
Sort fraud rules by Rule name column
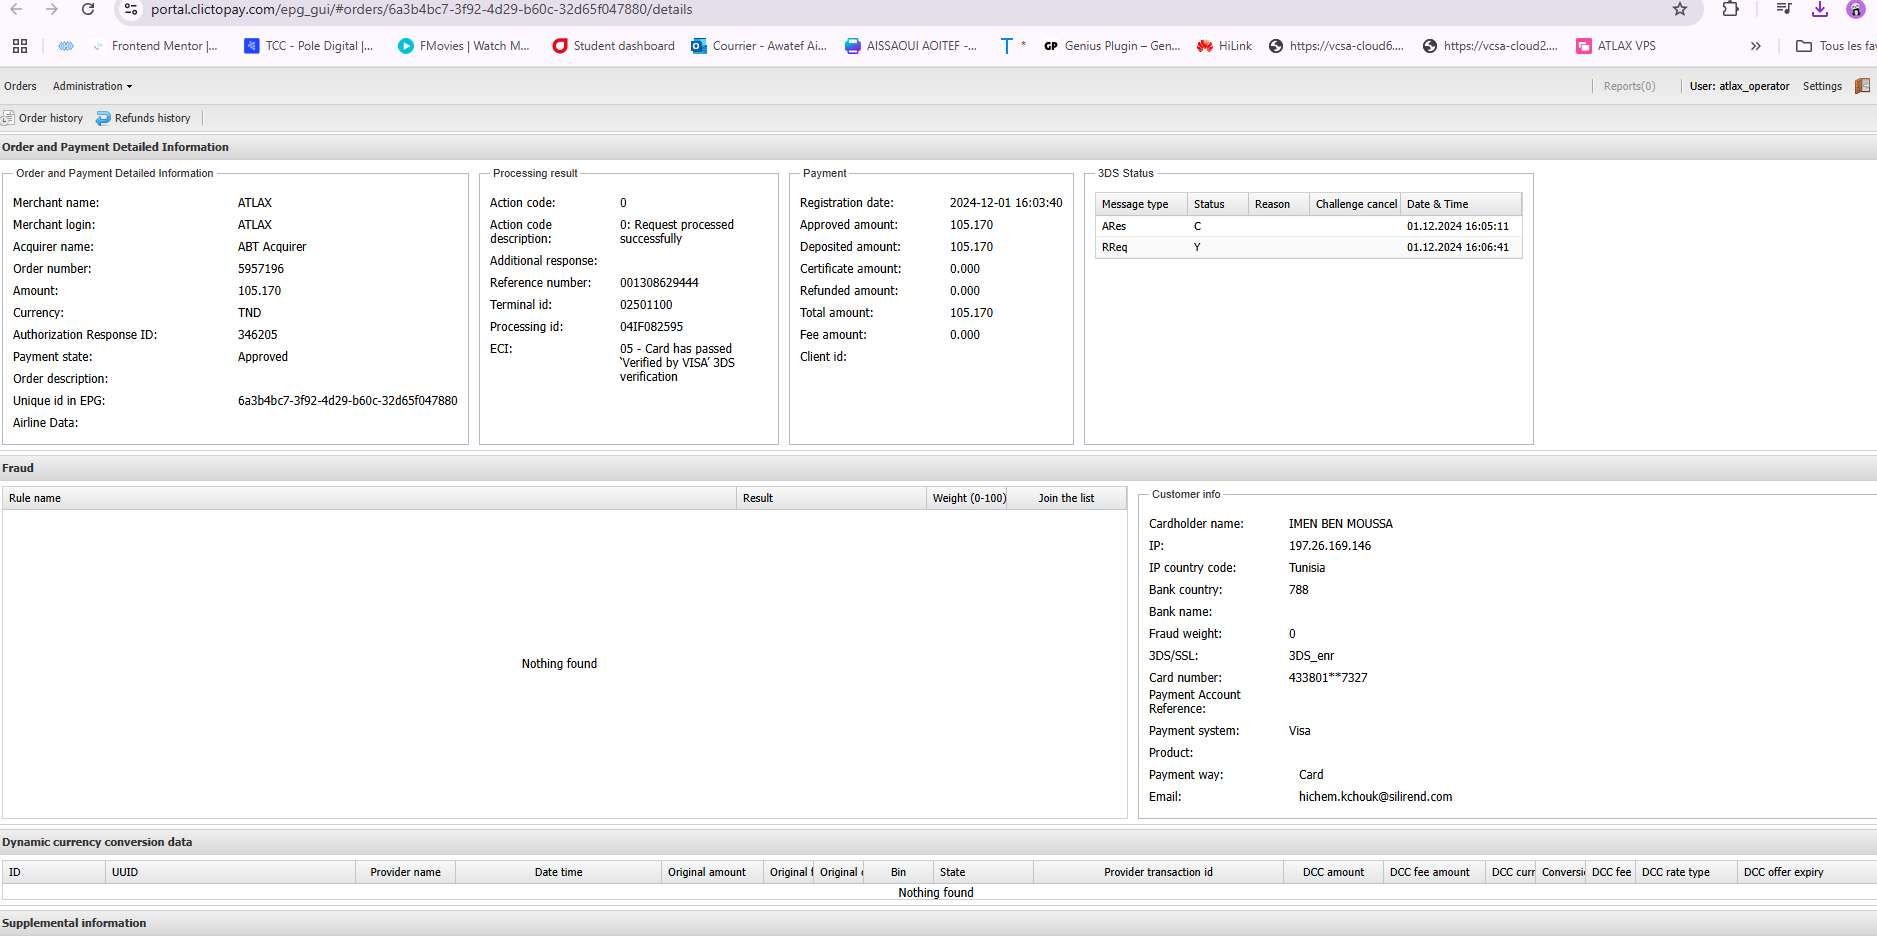tap(35, 498)
